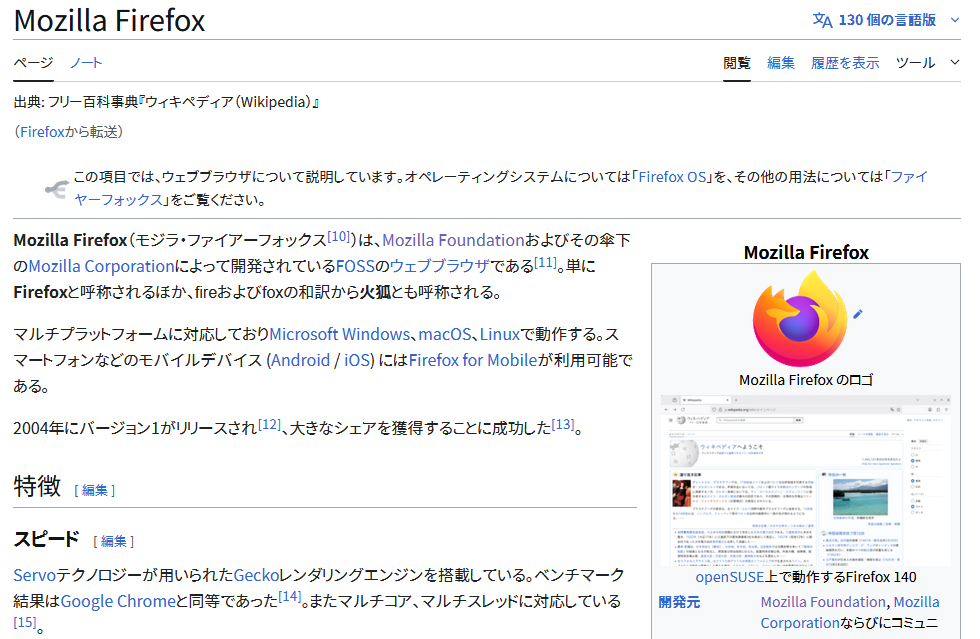
Task: Click the language translation icon
Action: (x=821, y=20)
